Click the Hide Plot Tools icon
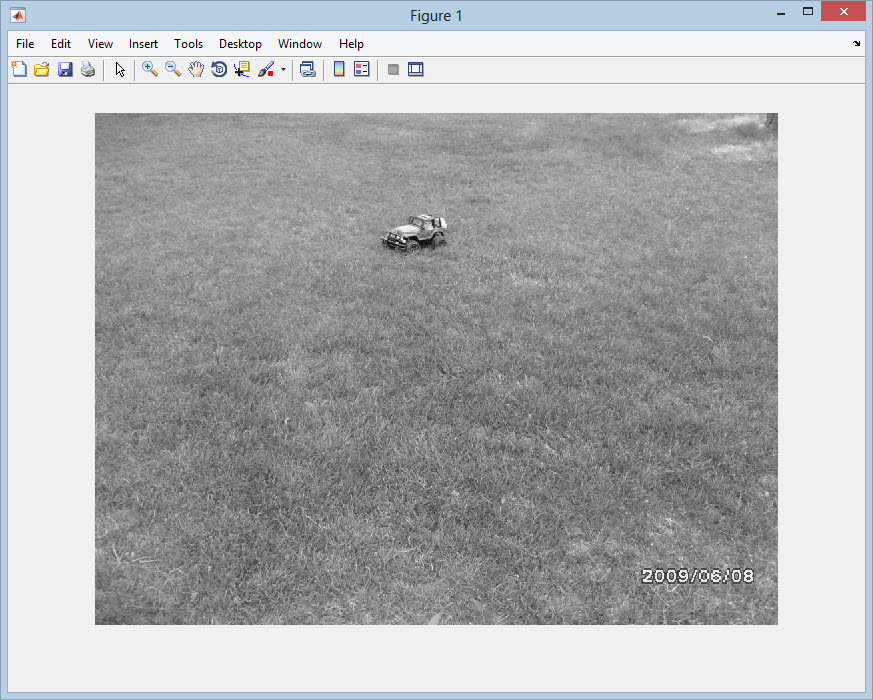 (393, 69)
